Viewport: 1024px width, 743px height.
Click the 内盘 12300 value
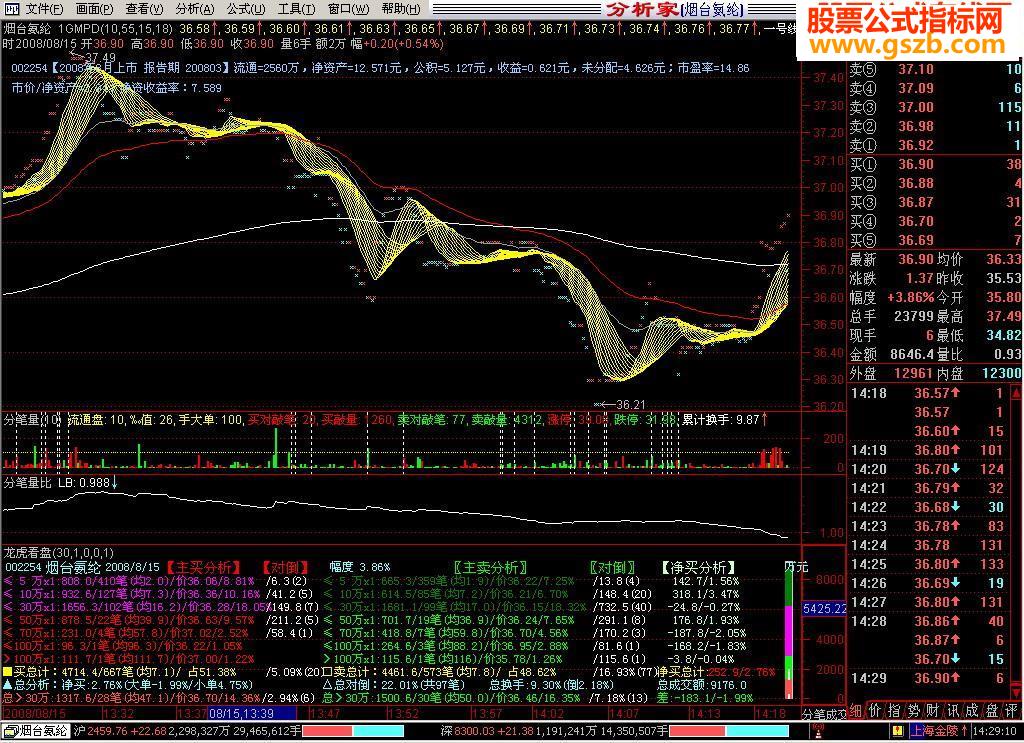[1002, 373]
